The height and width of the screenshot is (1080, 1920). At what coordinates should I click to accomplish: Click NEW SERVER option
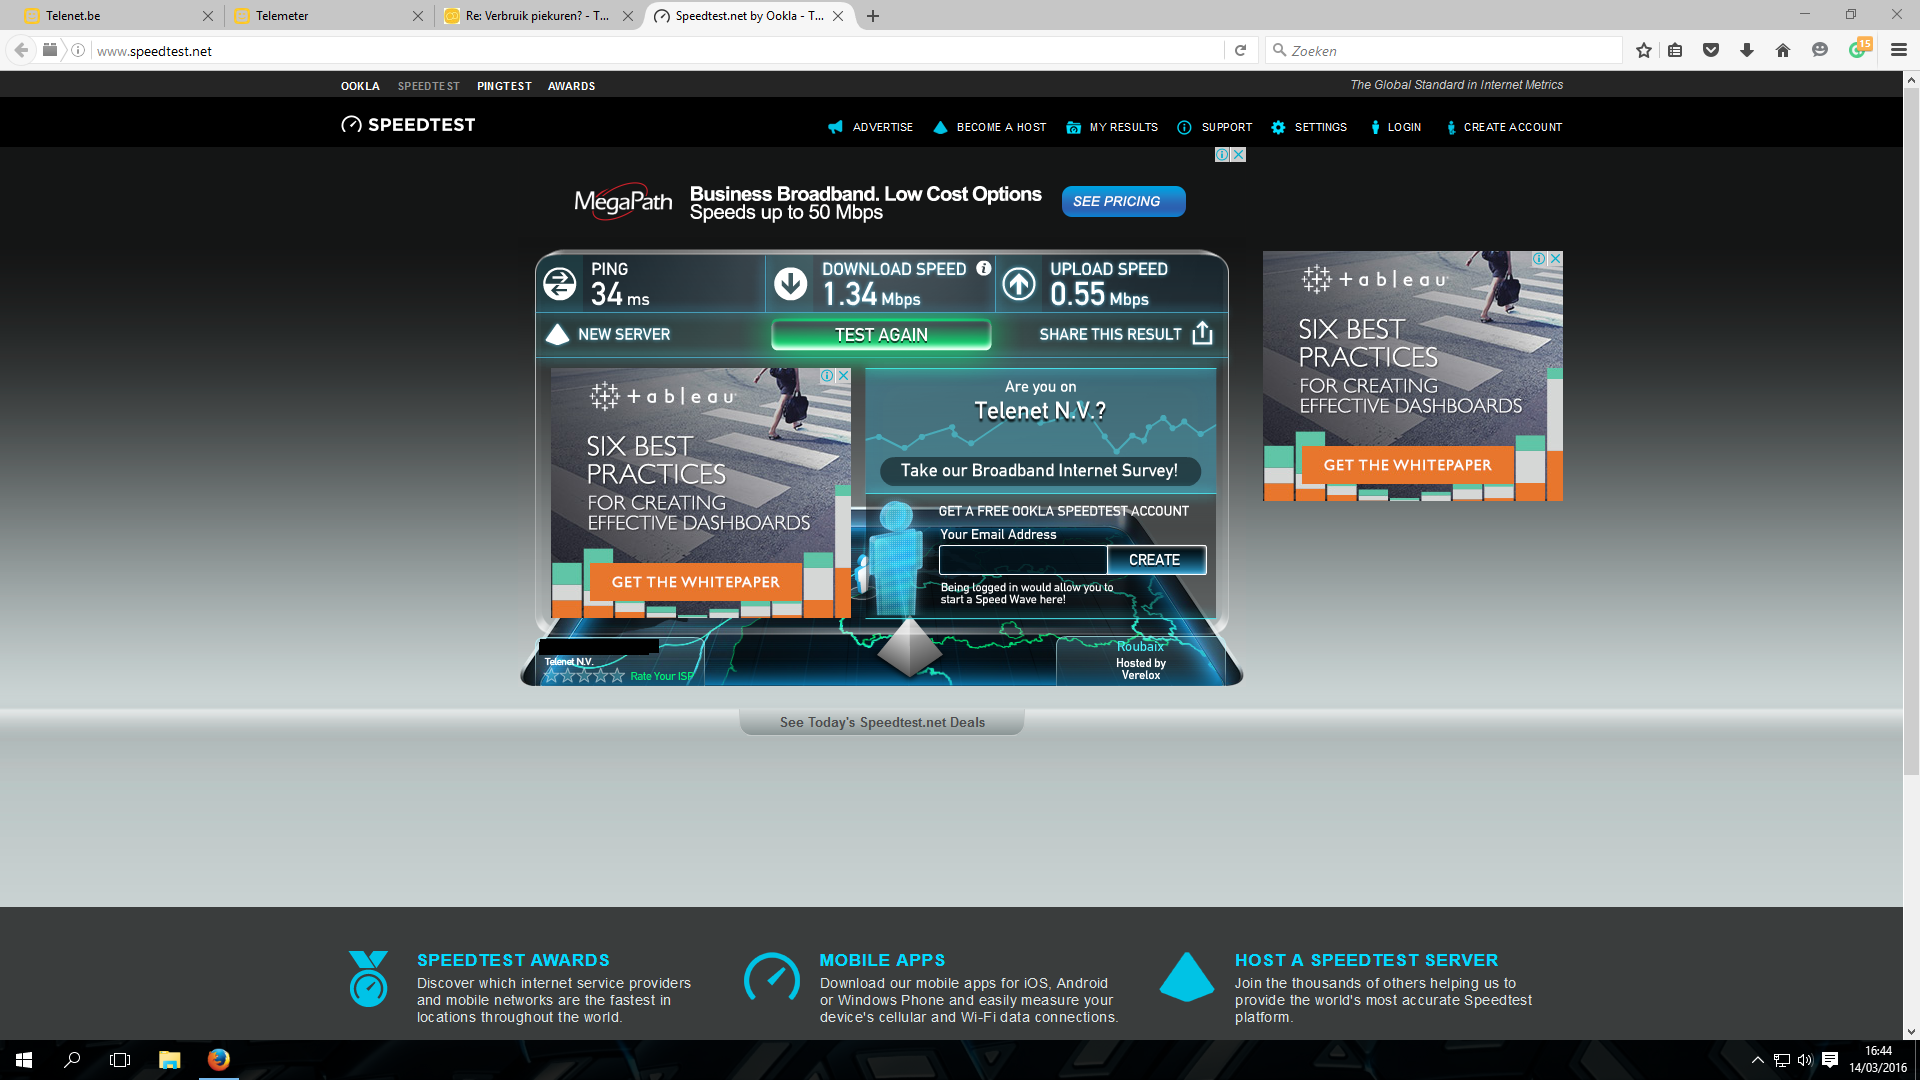click(608, 334)
